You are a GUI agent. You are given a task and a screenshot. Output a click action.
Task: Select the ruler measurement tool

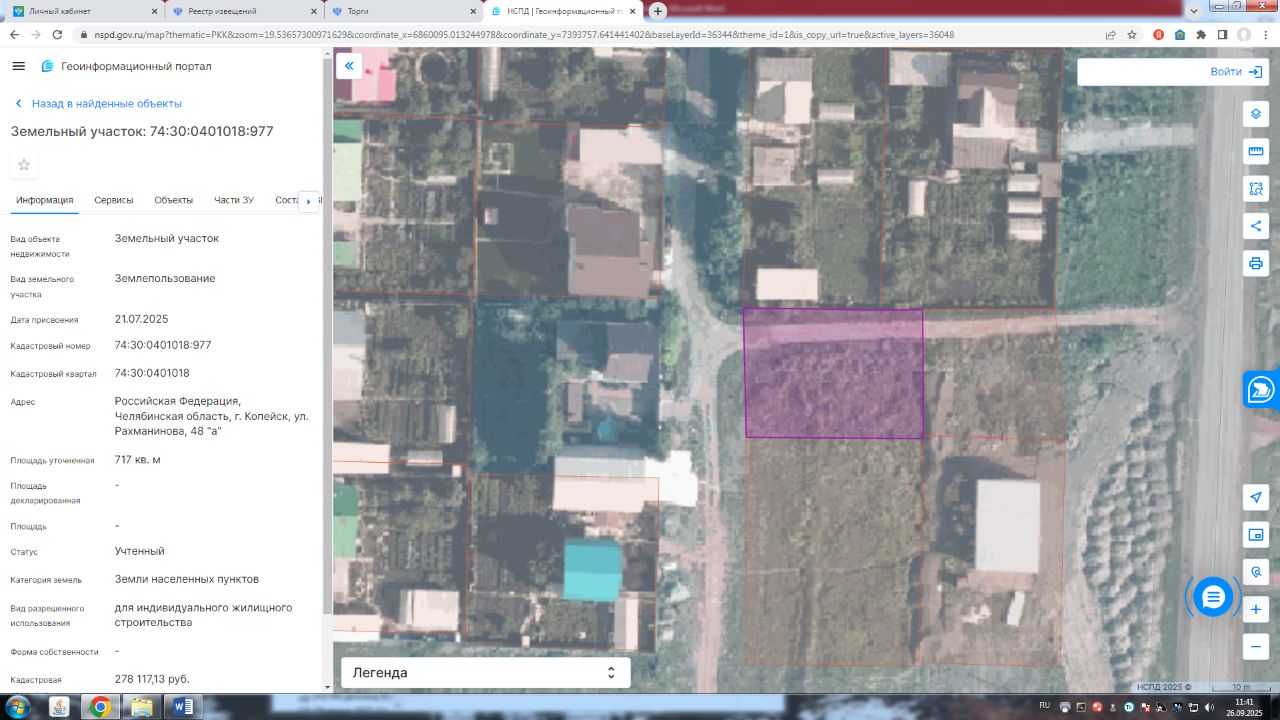pos(1256,151)
